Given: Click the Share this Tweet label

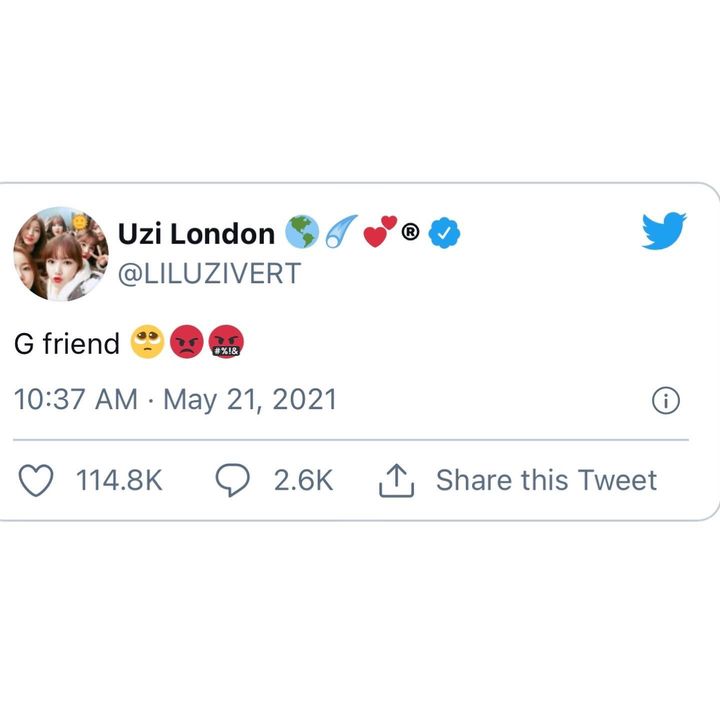Looking at the screenshot, I should coord(546,480).
